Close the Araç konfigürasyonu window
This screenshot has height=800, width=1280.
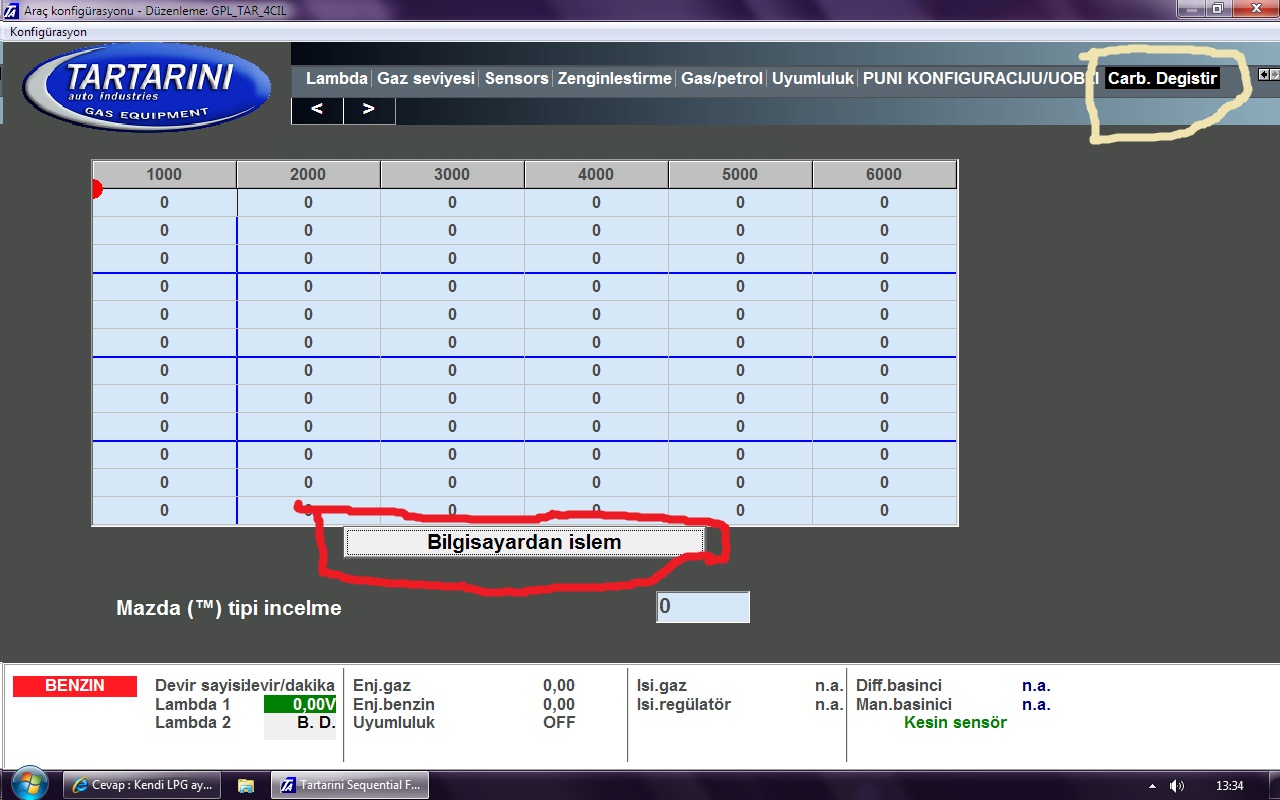[x=1254, y=8]
